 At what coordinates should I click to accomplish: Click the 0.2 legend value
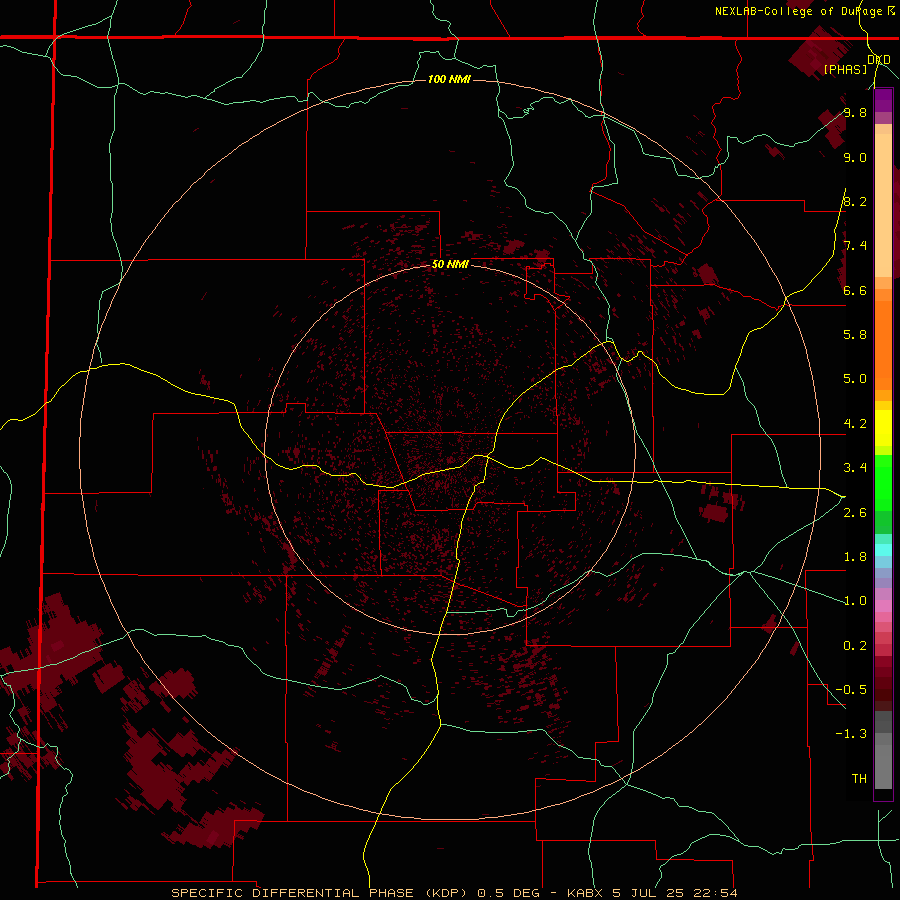855,646
